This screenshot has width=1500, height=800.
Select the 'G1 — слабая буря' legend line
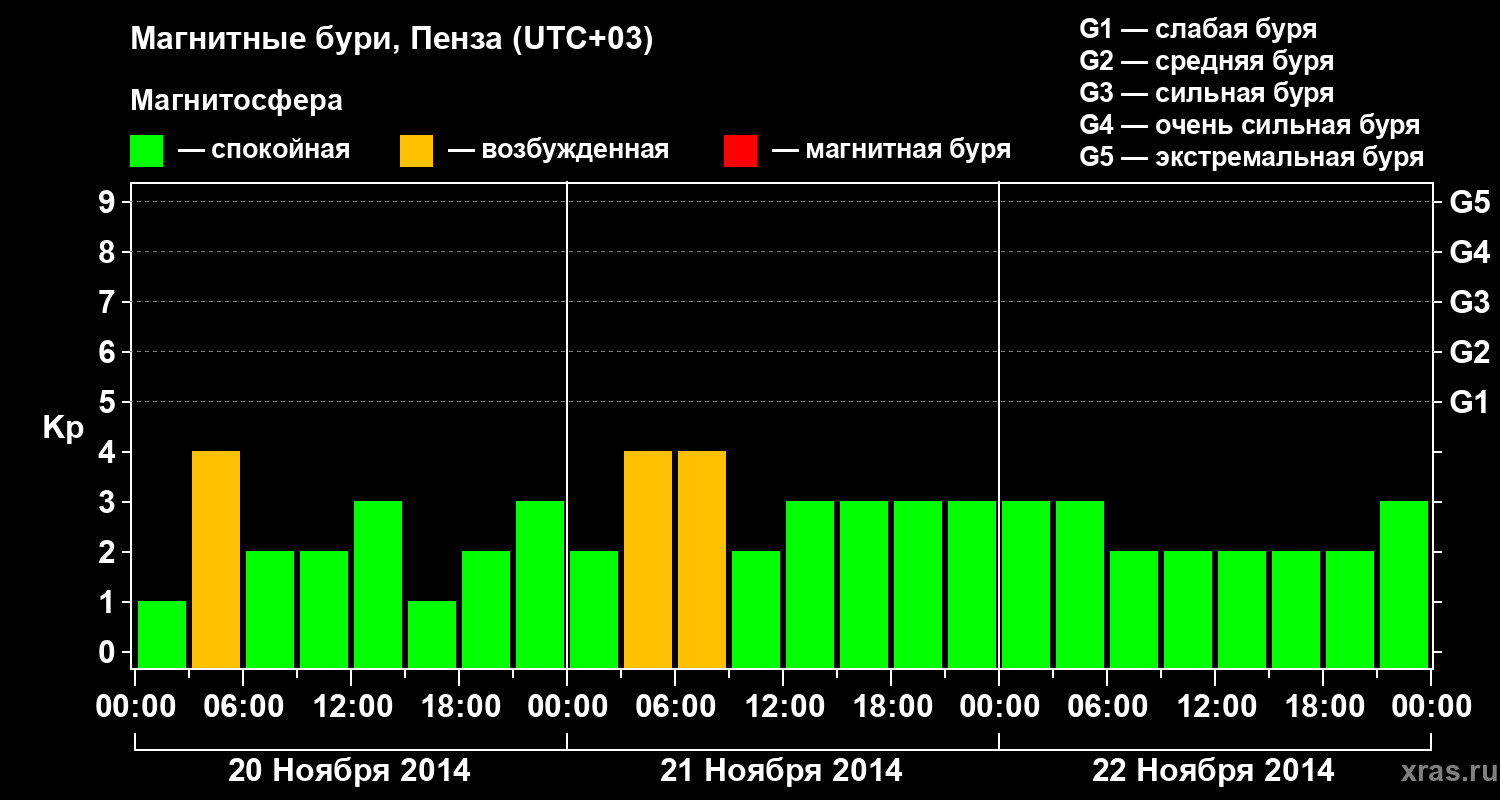1198,28
